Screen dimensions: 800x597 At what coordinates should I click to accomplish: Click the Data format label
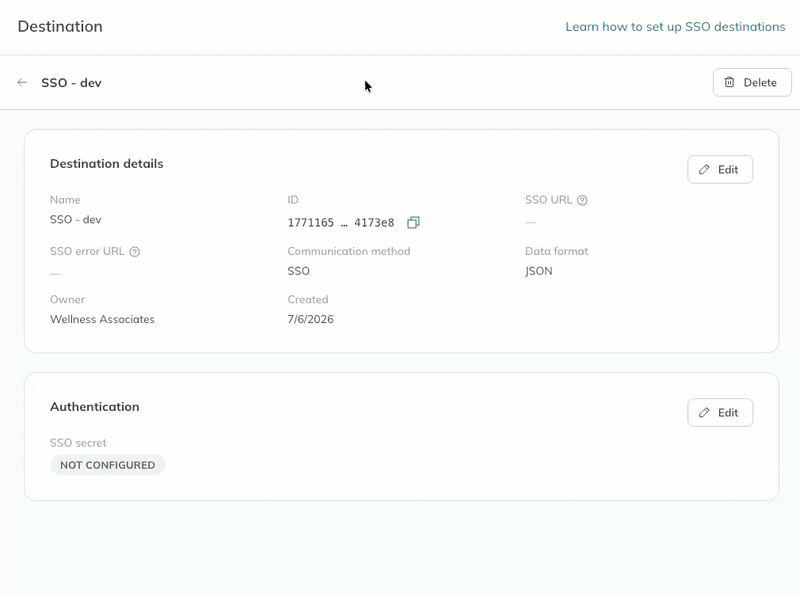click(557, 251)
